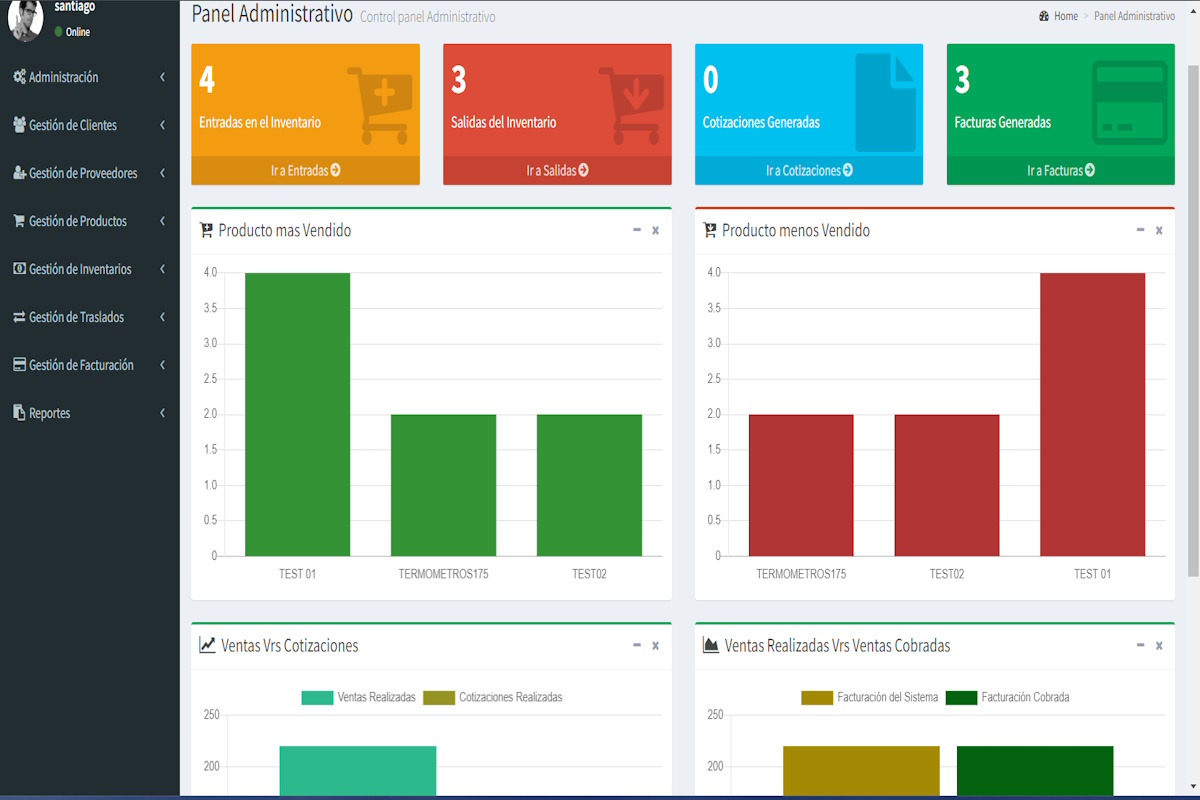Click the shopping cart plus icon in Entradas card
This screenshot has width=1200, height=800.
click(x=377, y=104)
